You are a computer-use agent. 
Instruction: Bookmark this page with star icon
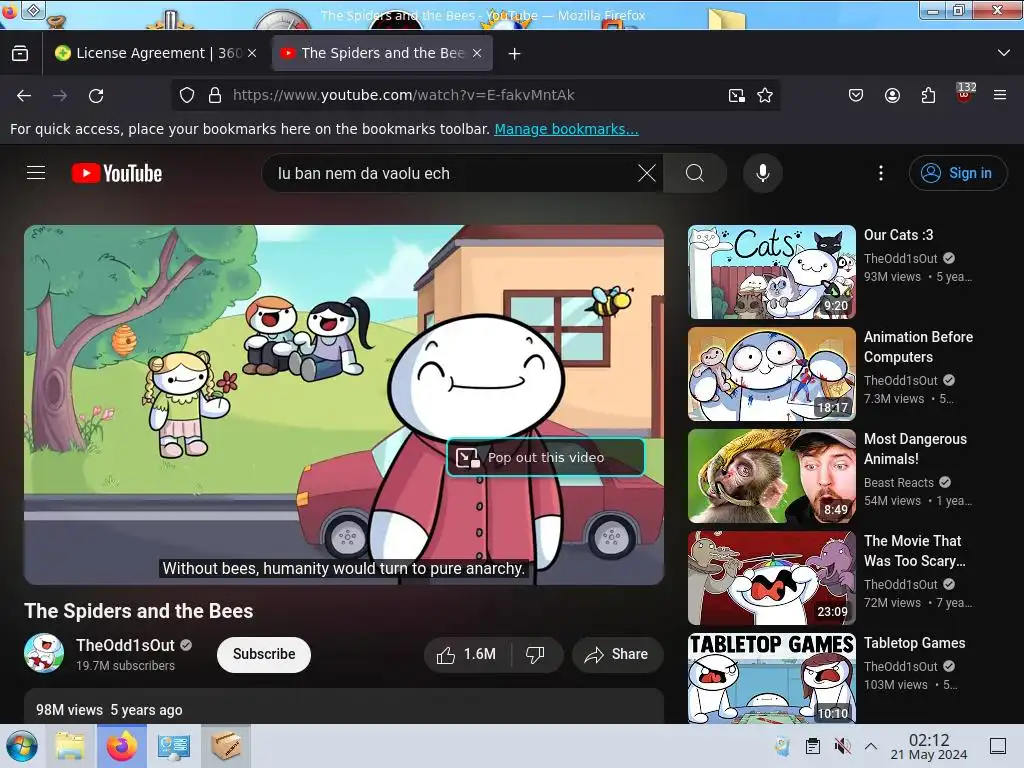point(765,95)
